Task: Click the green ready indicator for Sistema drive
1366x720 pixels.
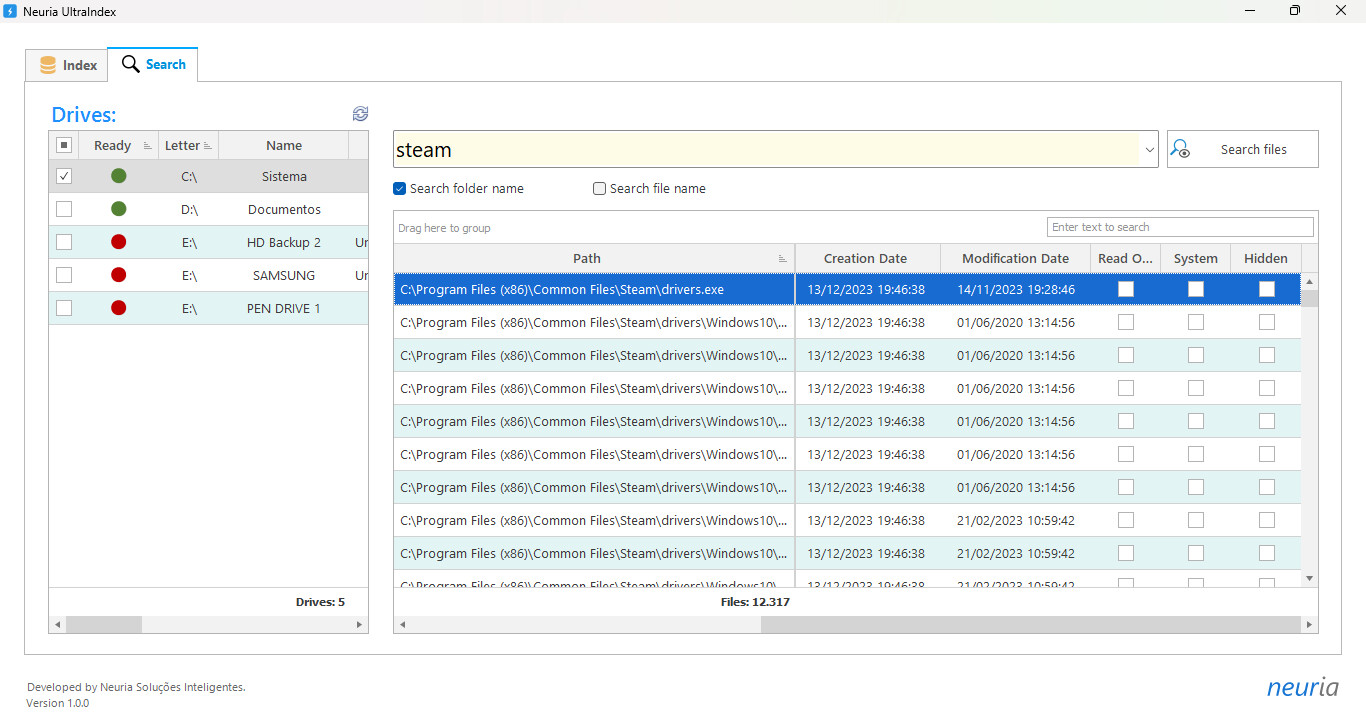Action: click(x=118, y=175)
